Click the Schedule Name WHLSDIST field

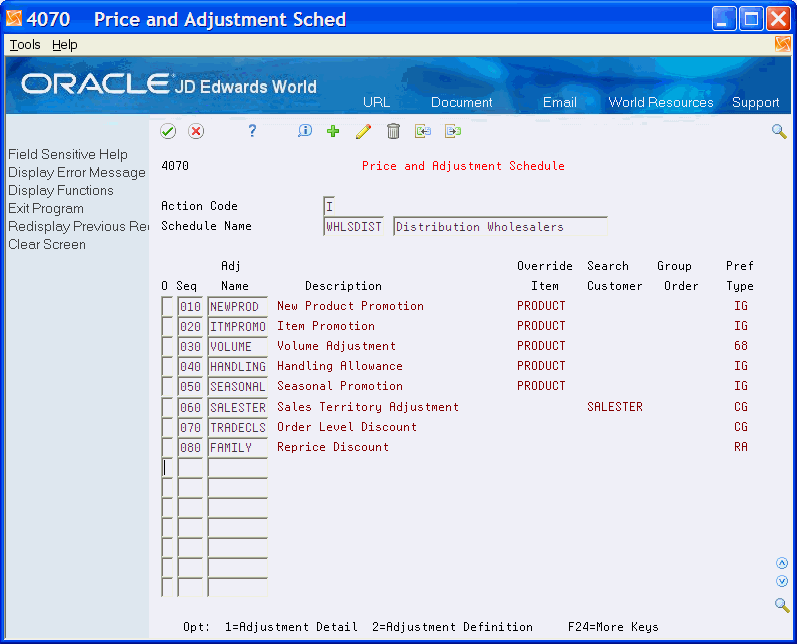(354, 227)
